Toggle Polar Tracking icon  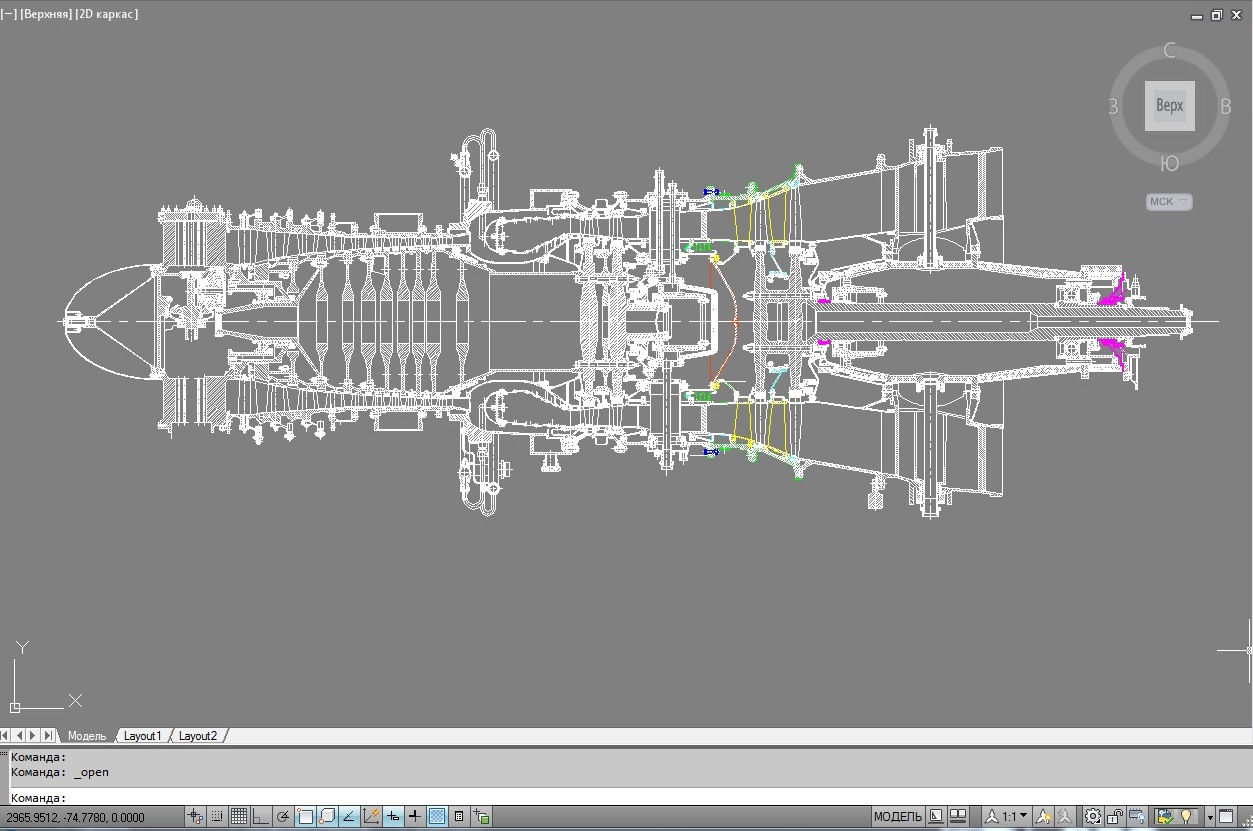click(283, 817)
